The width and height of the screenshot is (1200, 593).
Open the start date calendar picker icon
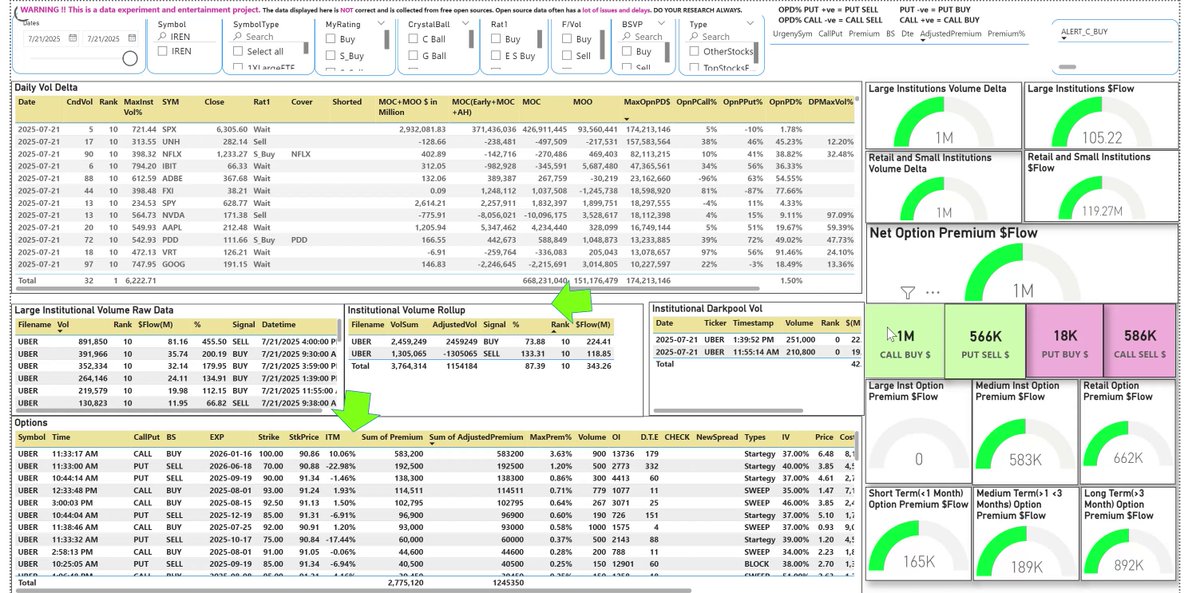click(73, 38)
